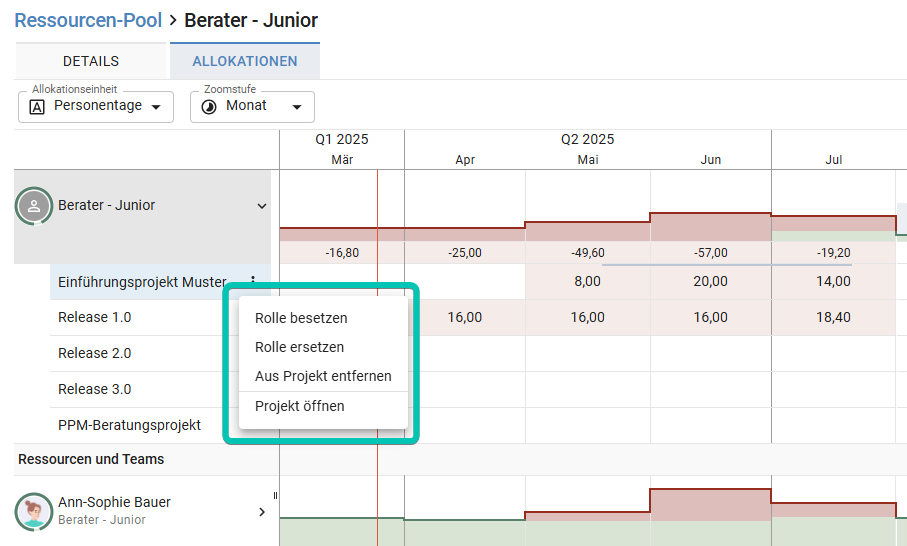Viewport: 907px width, 546px height.
Task: Select the Release 2.0 project row
Action: tap(95, 353)
